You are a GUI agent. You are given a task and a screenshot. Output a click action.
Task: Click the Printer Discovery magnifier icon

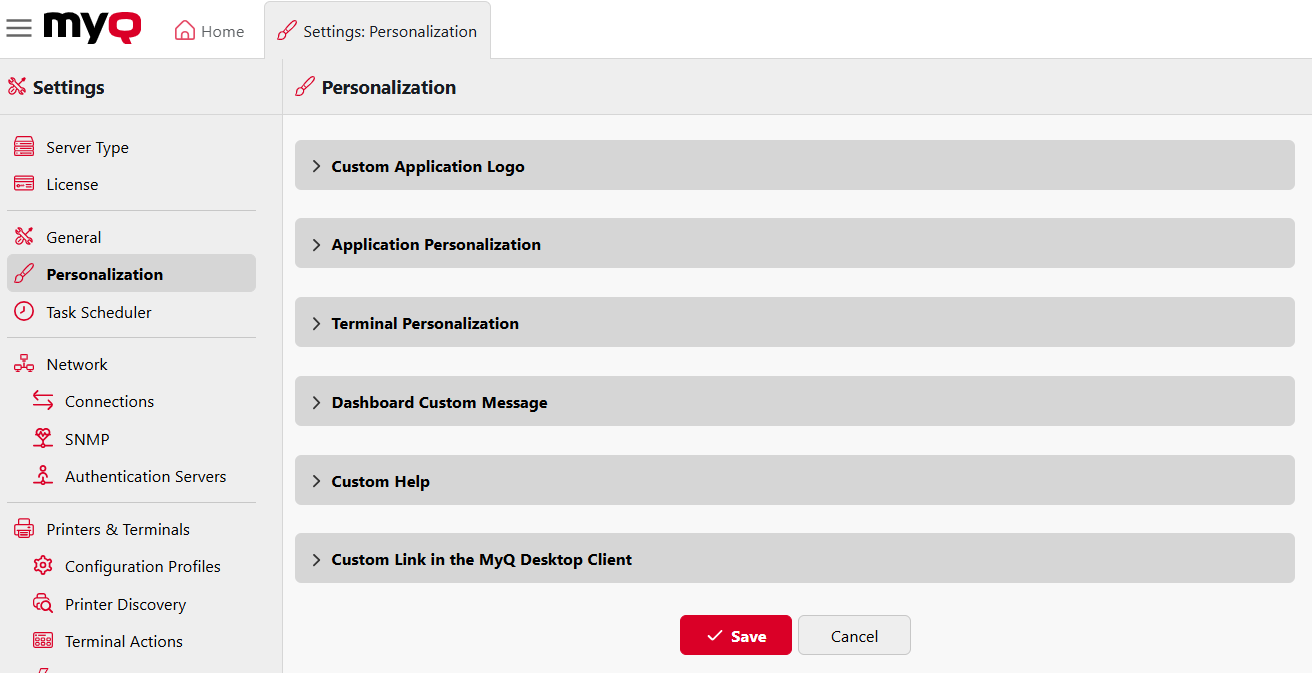(43, 603)
